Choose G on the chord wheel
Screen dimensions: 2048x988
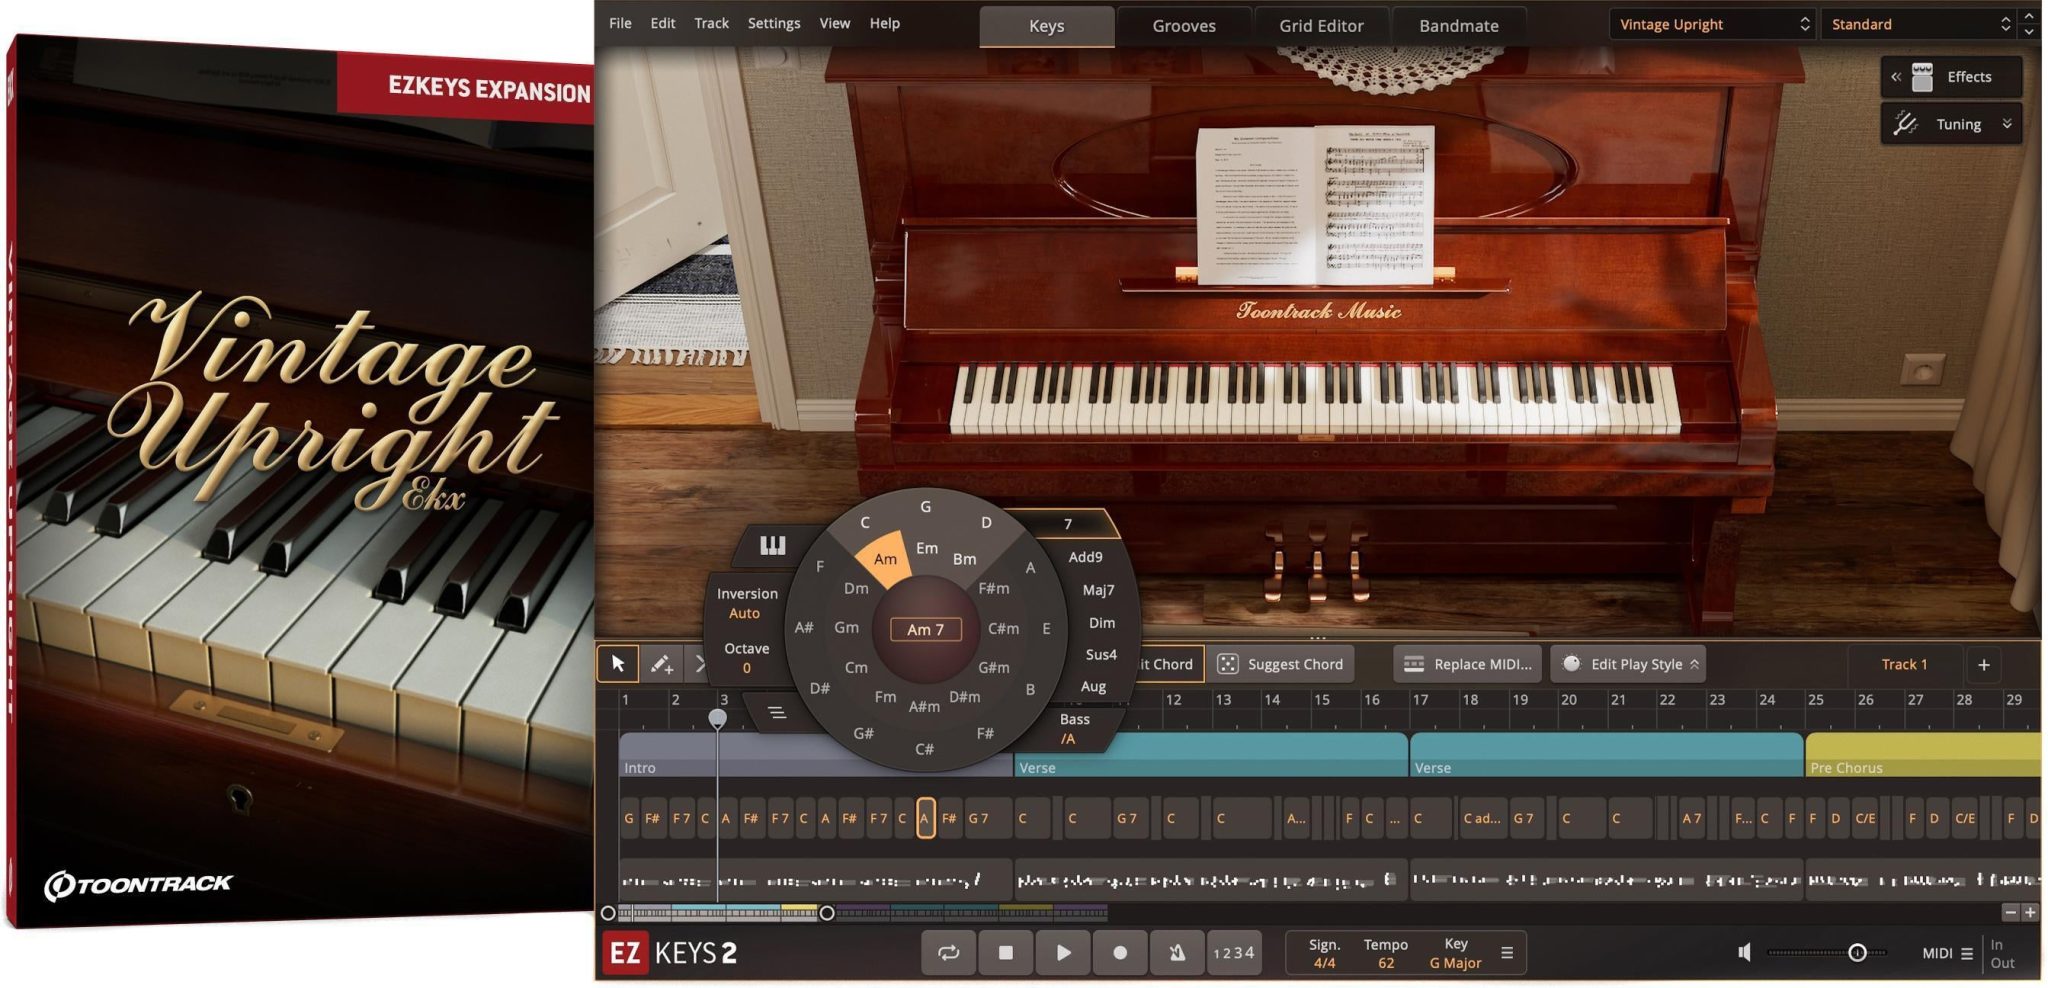point(926,507)
